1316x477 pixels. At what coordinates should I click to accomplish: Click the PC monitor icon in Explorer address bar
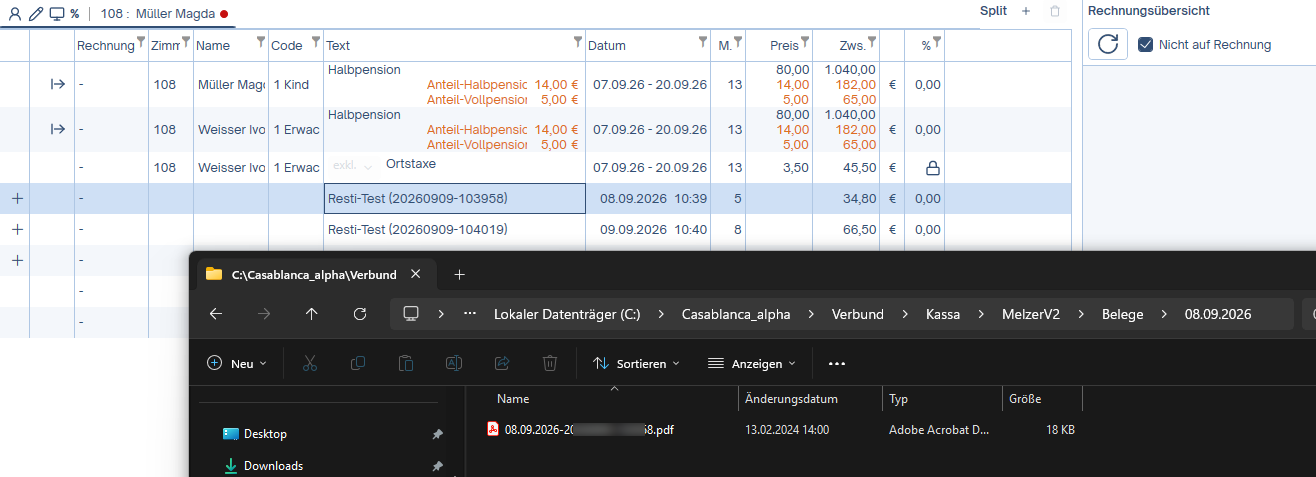[410, 314]
